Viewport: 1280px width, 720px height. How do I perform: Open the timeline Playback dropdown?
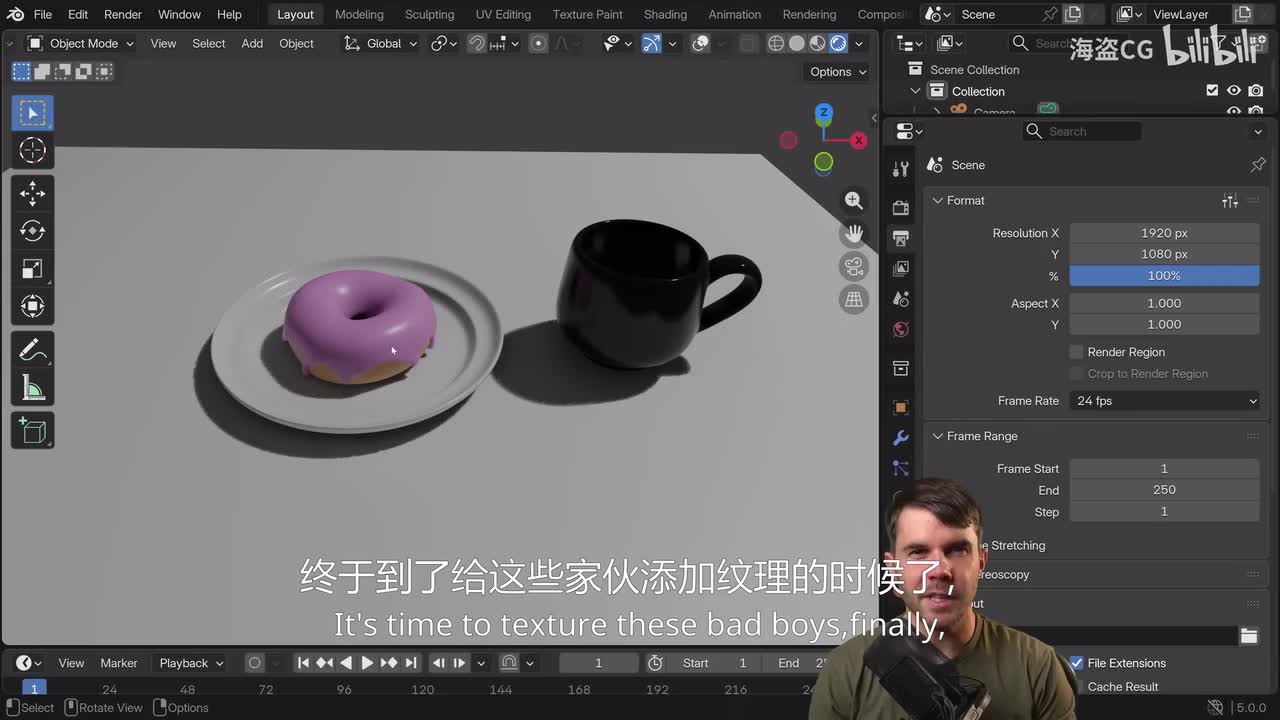click(x=191, y=663)
